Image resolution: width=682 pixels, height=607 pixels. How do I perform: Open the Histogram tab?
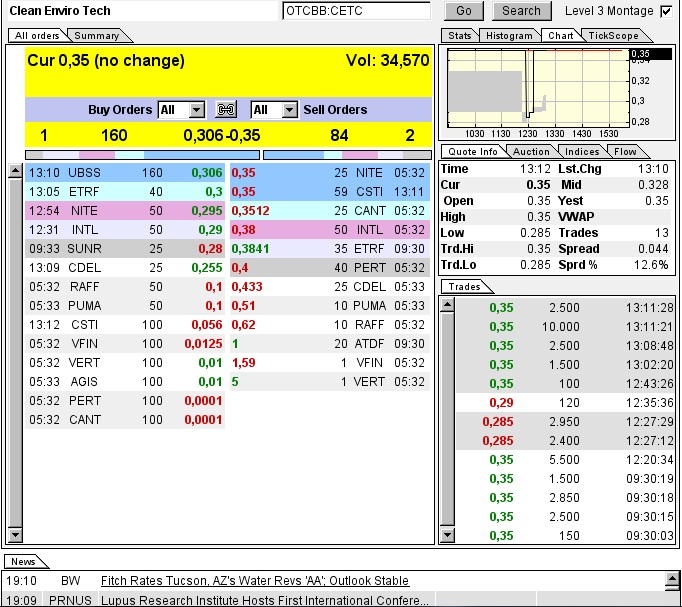[509, 36]
